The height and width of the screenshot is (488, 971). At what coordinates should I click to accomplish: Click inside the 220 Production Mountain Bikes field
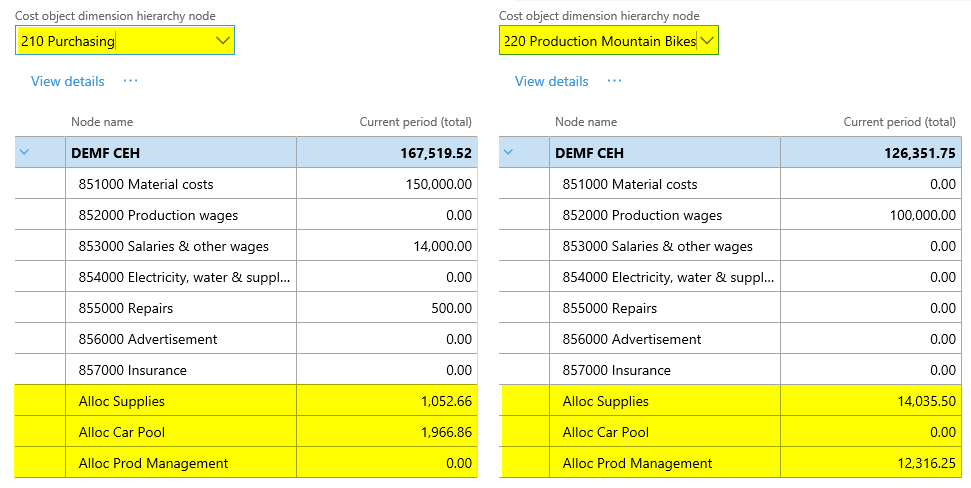point(597,41)
